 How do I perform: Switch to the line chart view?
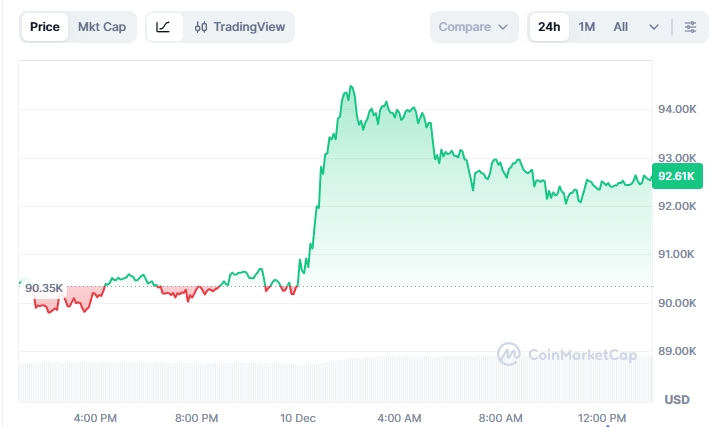coord(163,27)
